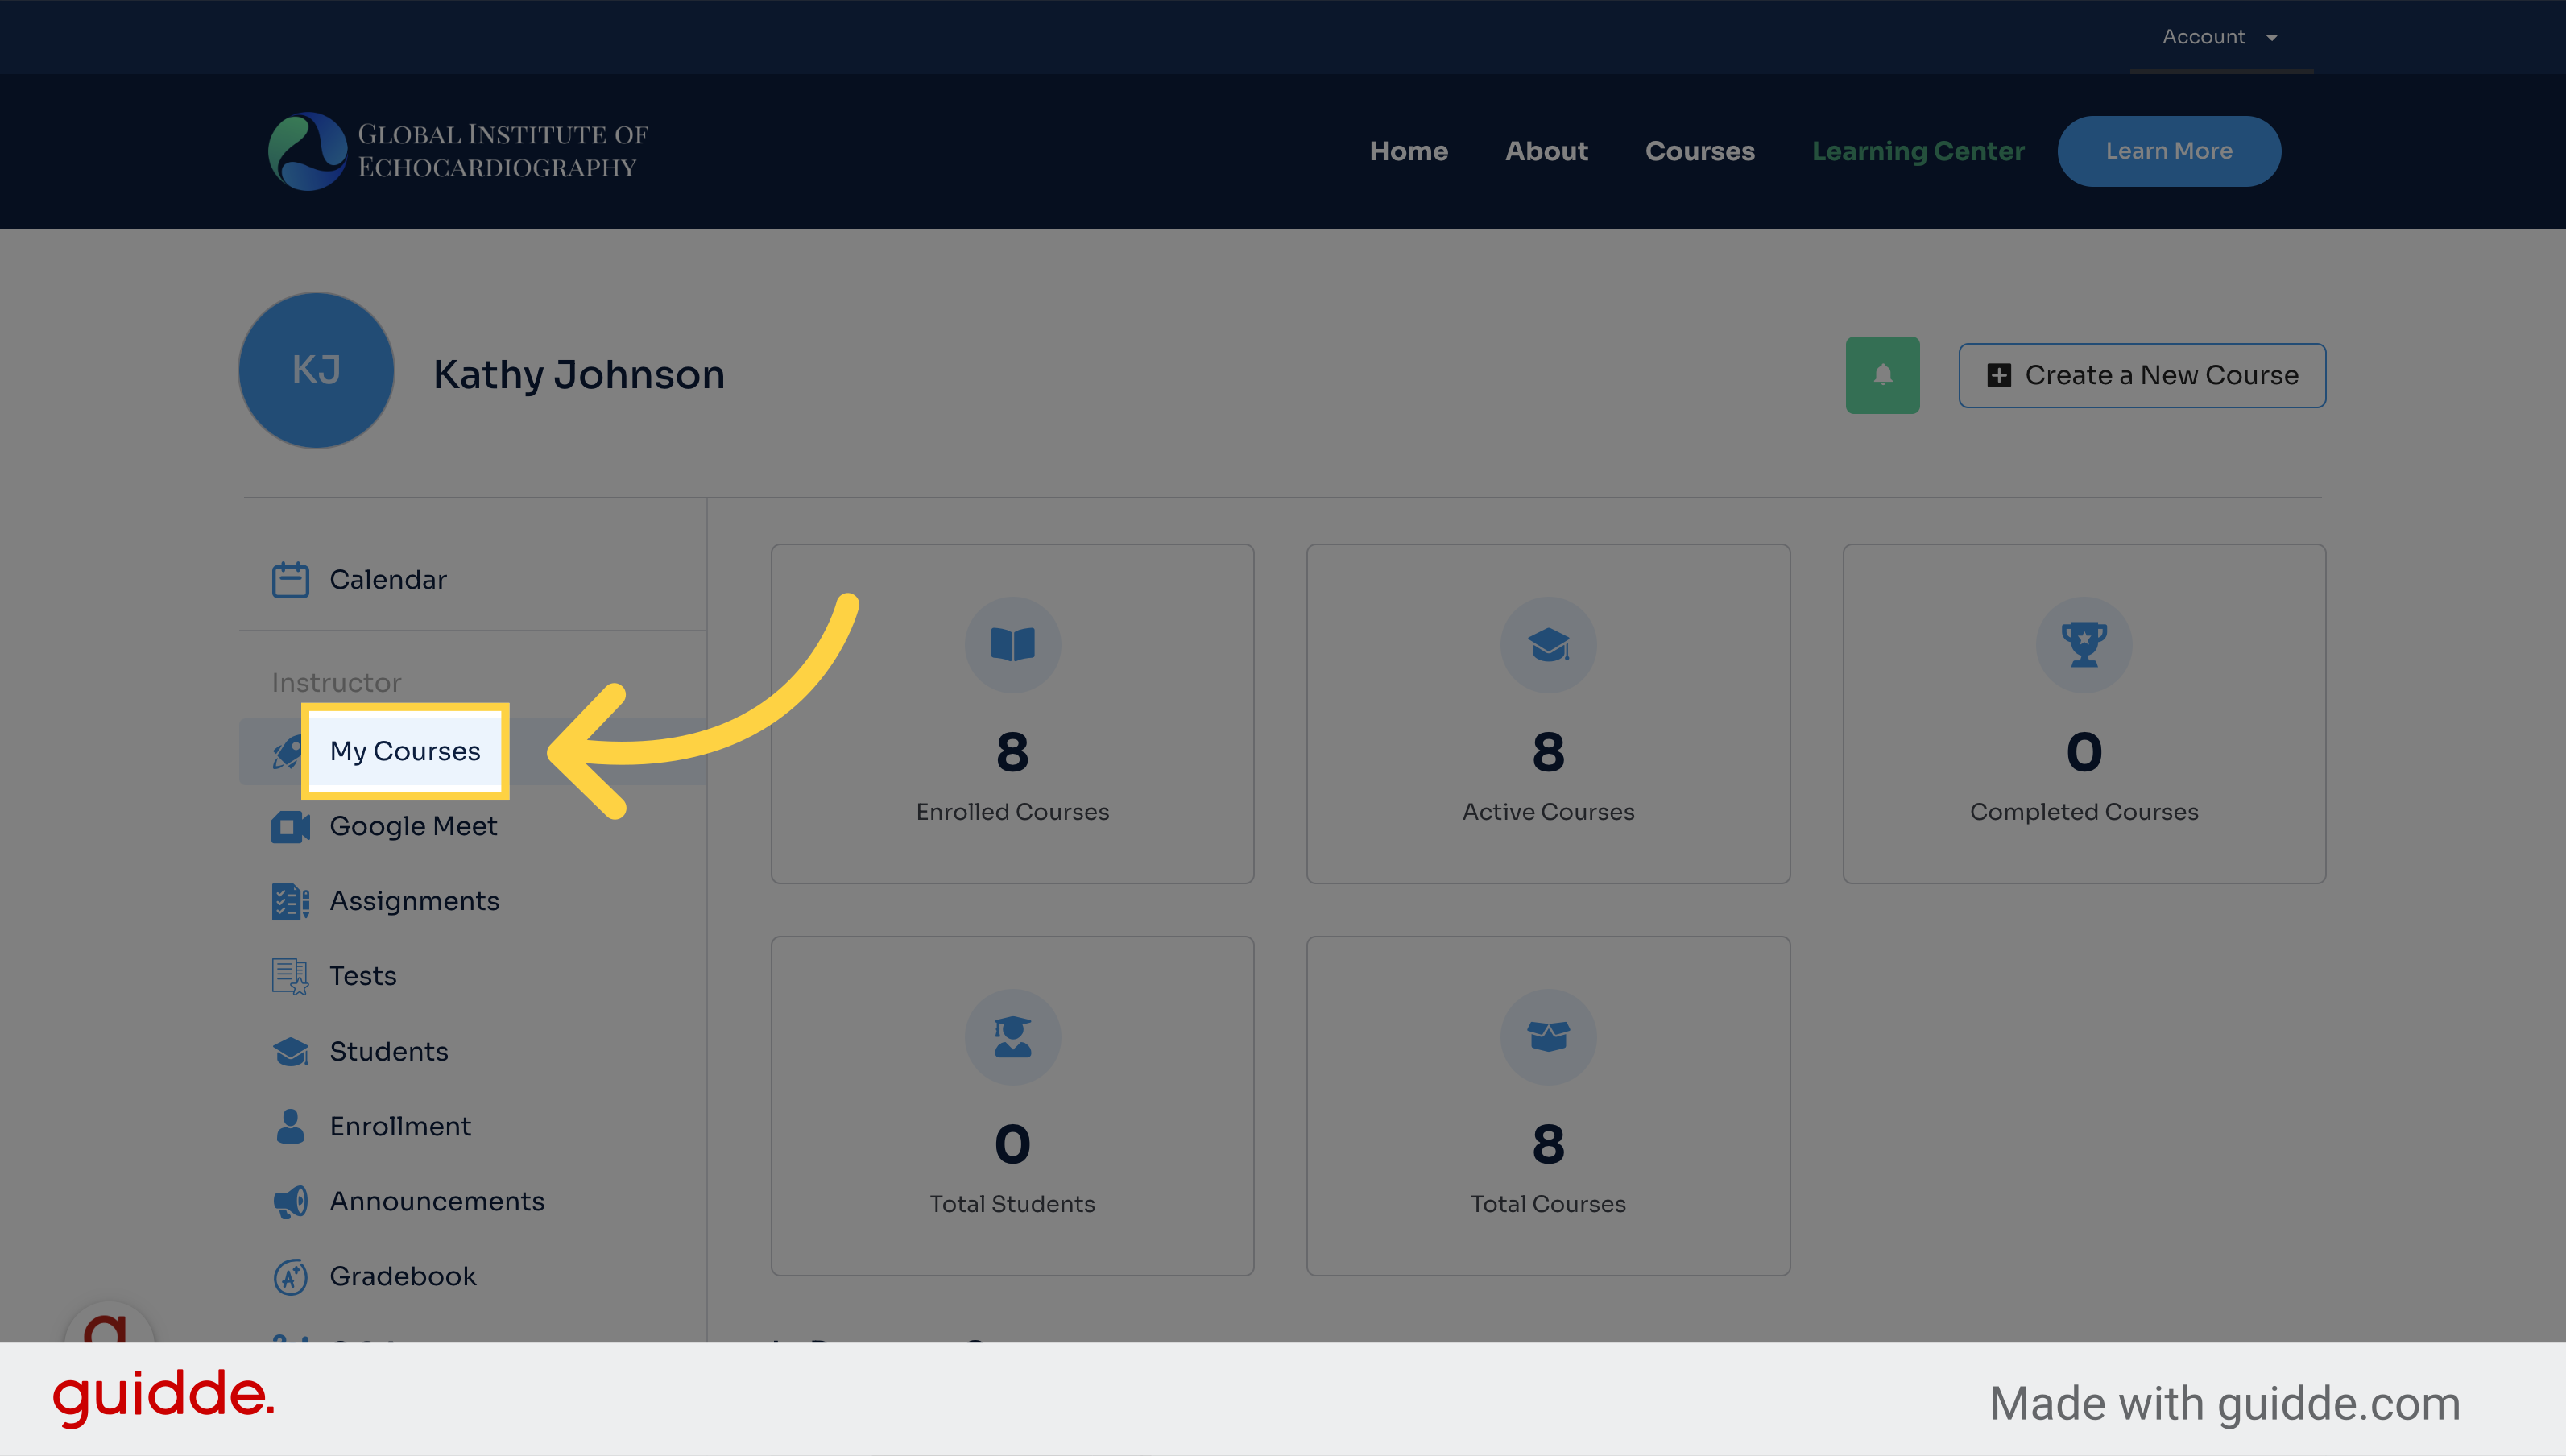Open the Account dropdown menu
Image resolution: width=2566 pixels, height=1456 pixels.
tap(2216, 35)
